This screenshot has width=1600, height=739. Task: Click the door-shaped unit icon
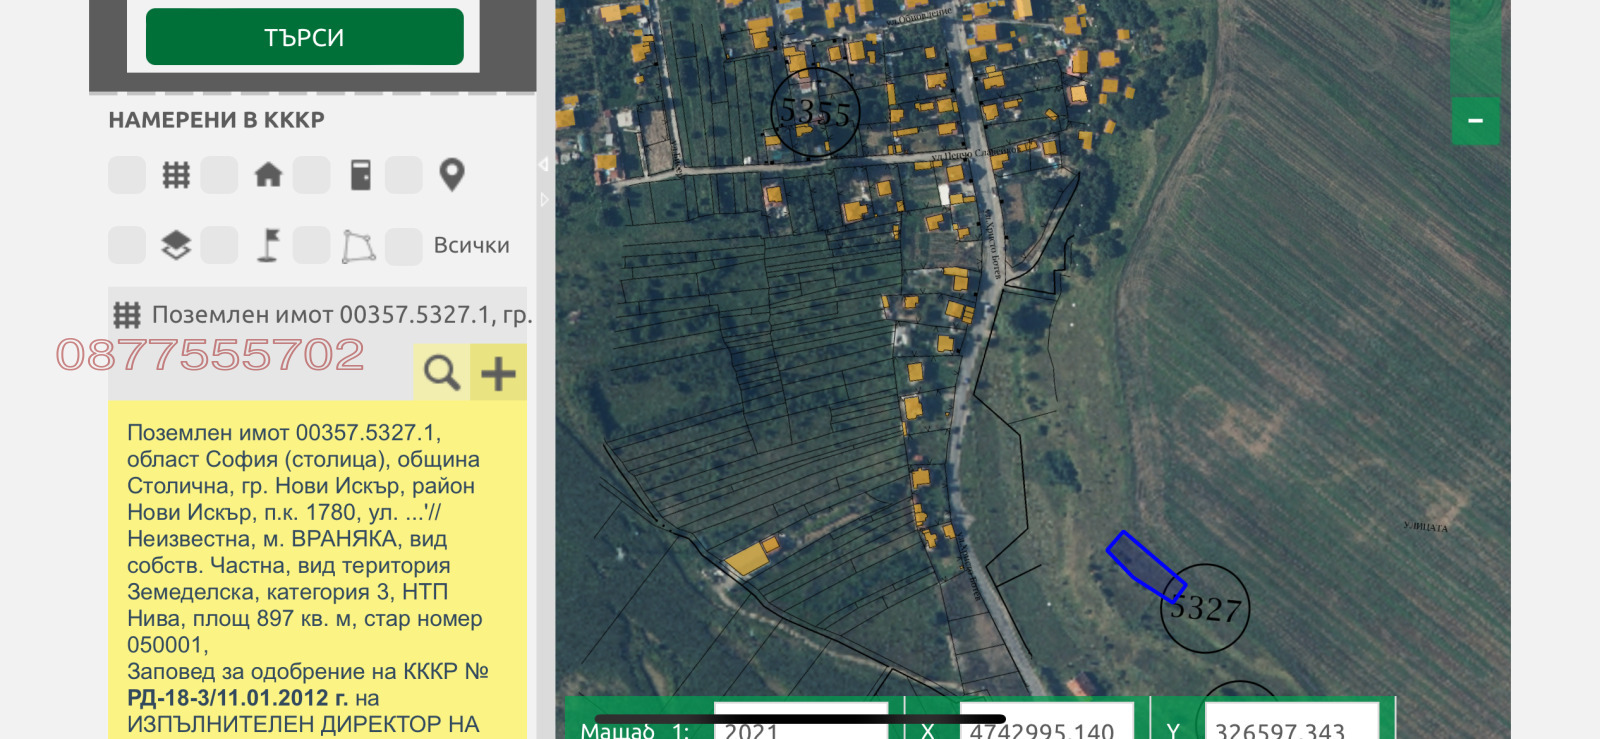[x=360, y=175]
